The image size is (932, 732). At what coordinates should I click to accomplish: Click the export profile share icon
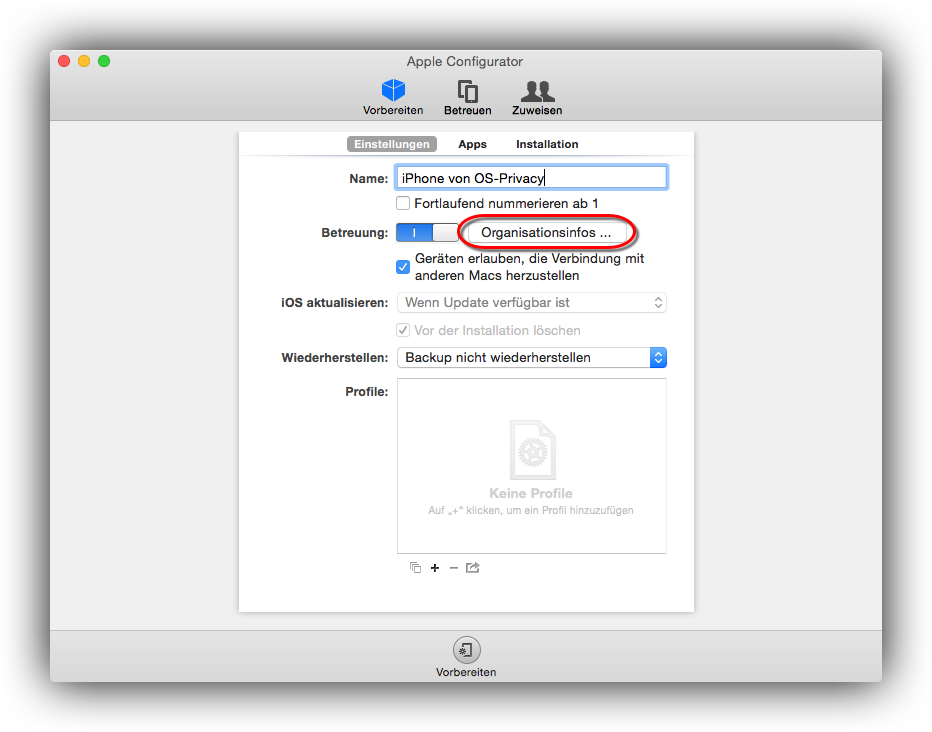click(x=473, y=567)
